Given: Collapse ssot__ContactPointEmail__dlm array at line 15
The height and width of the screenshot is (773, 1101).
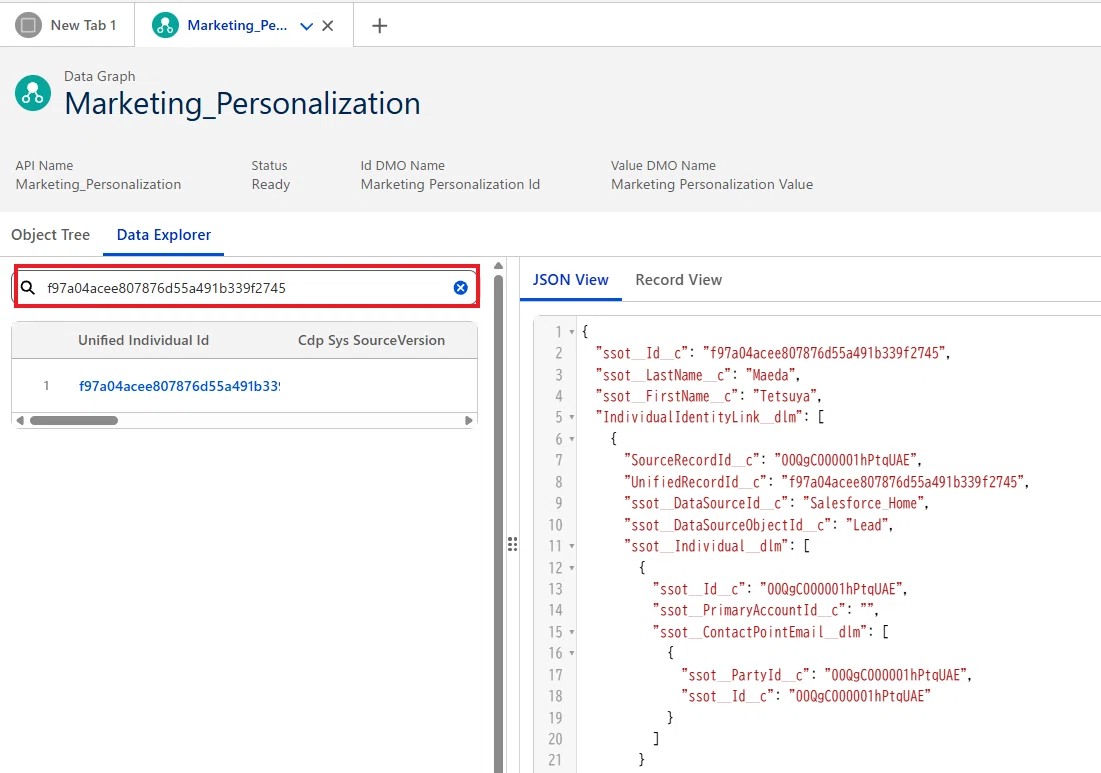Looking at the screenshot, I should [572, 632].
